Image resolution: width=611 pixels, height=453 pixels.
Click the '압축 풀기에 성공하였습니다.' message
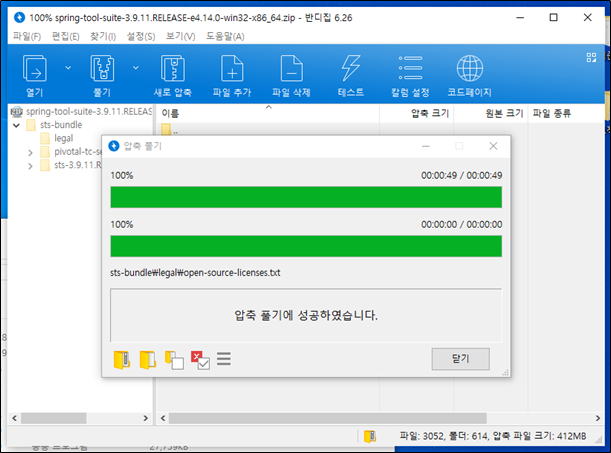pyautogui.click(x=306, y=315)
